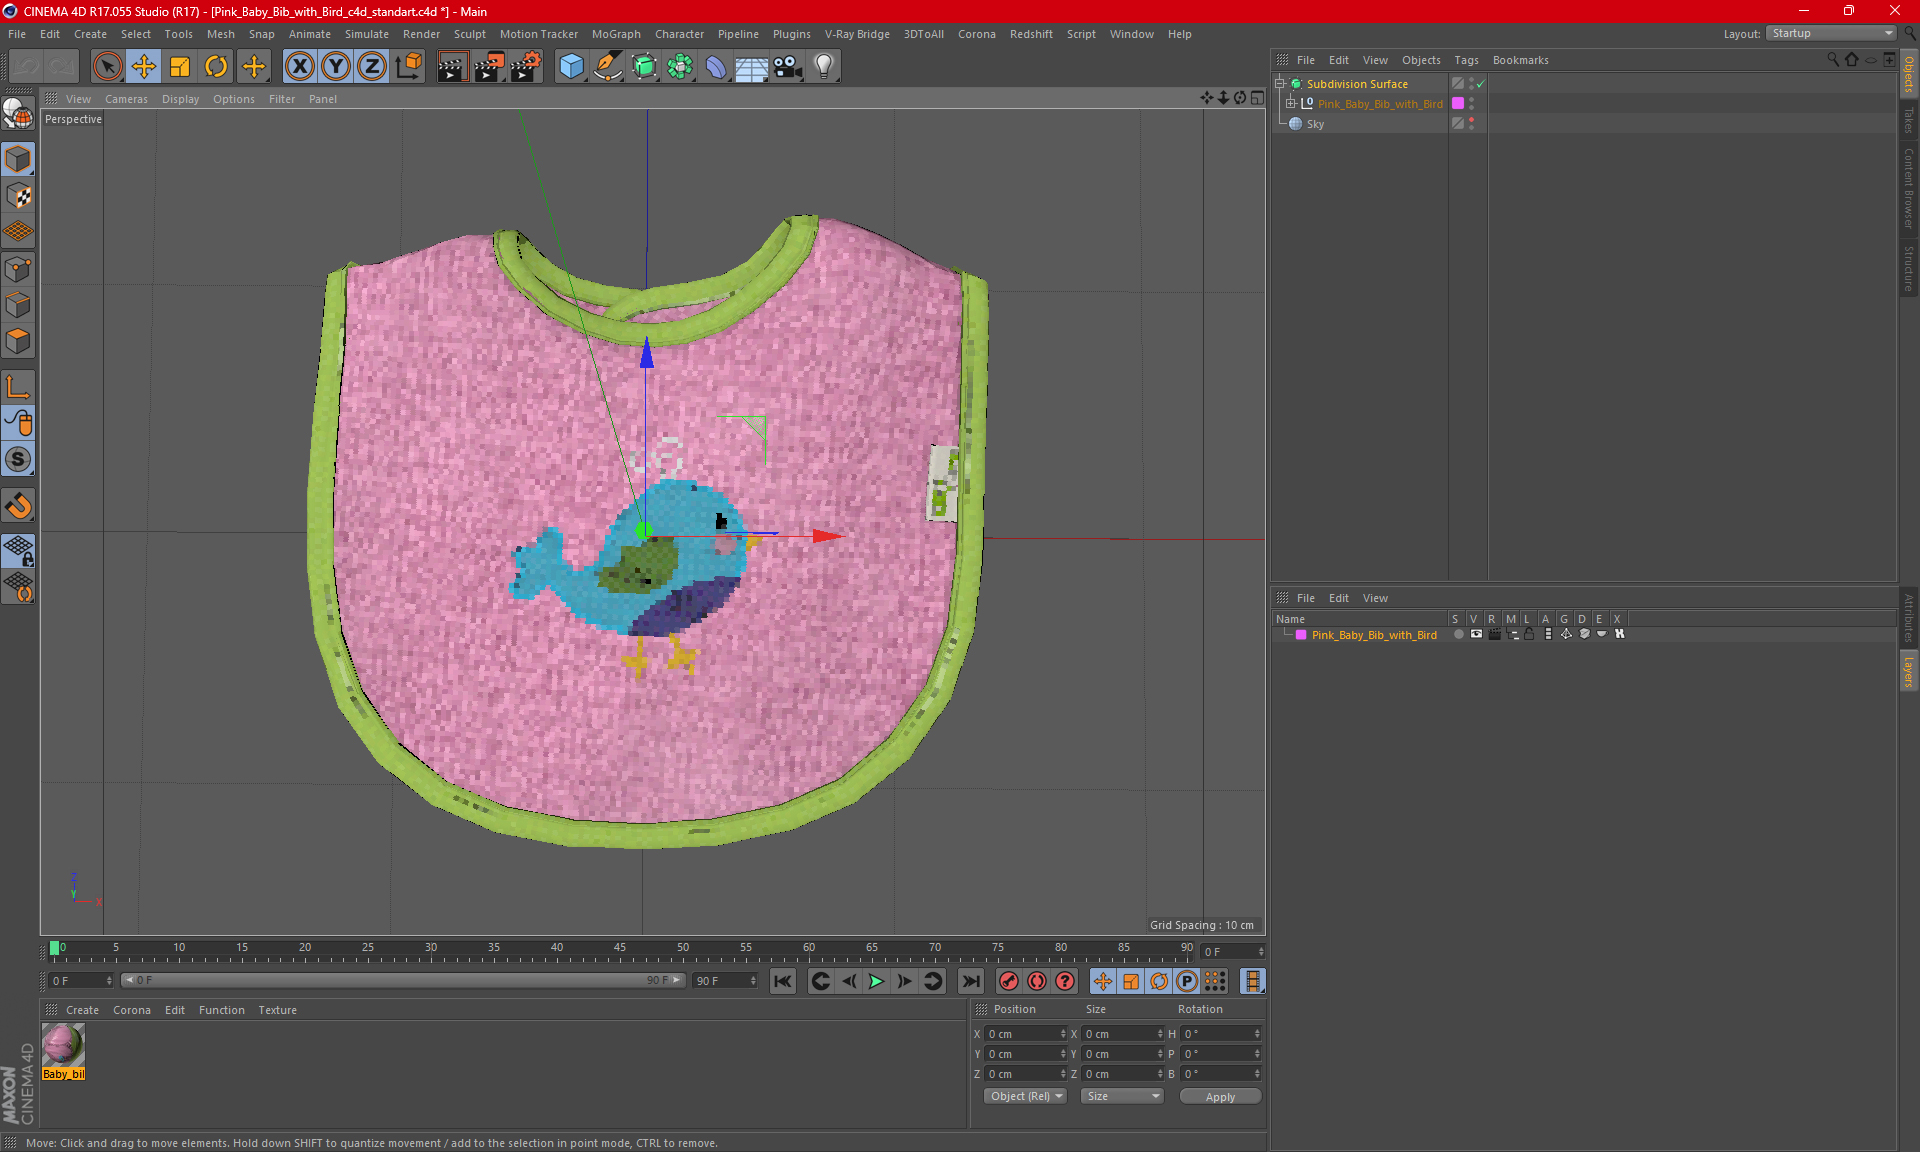
Task: Add a Light bulb object
Action: coord(824,67)
